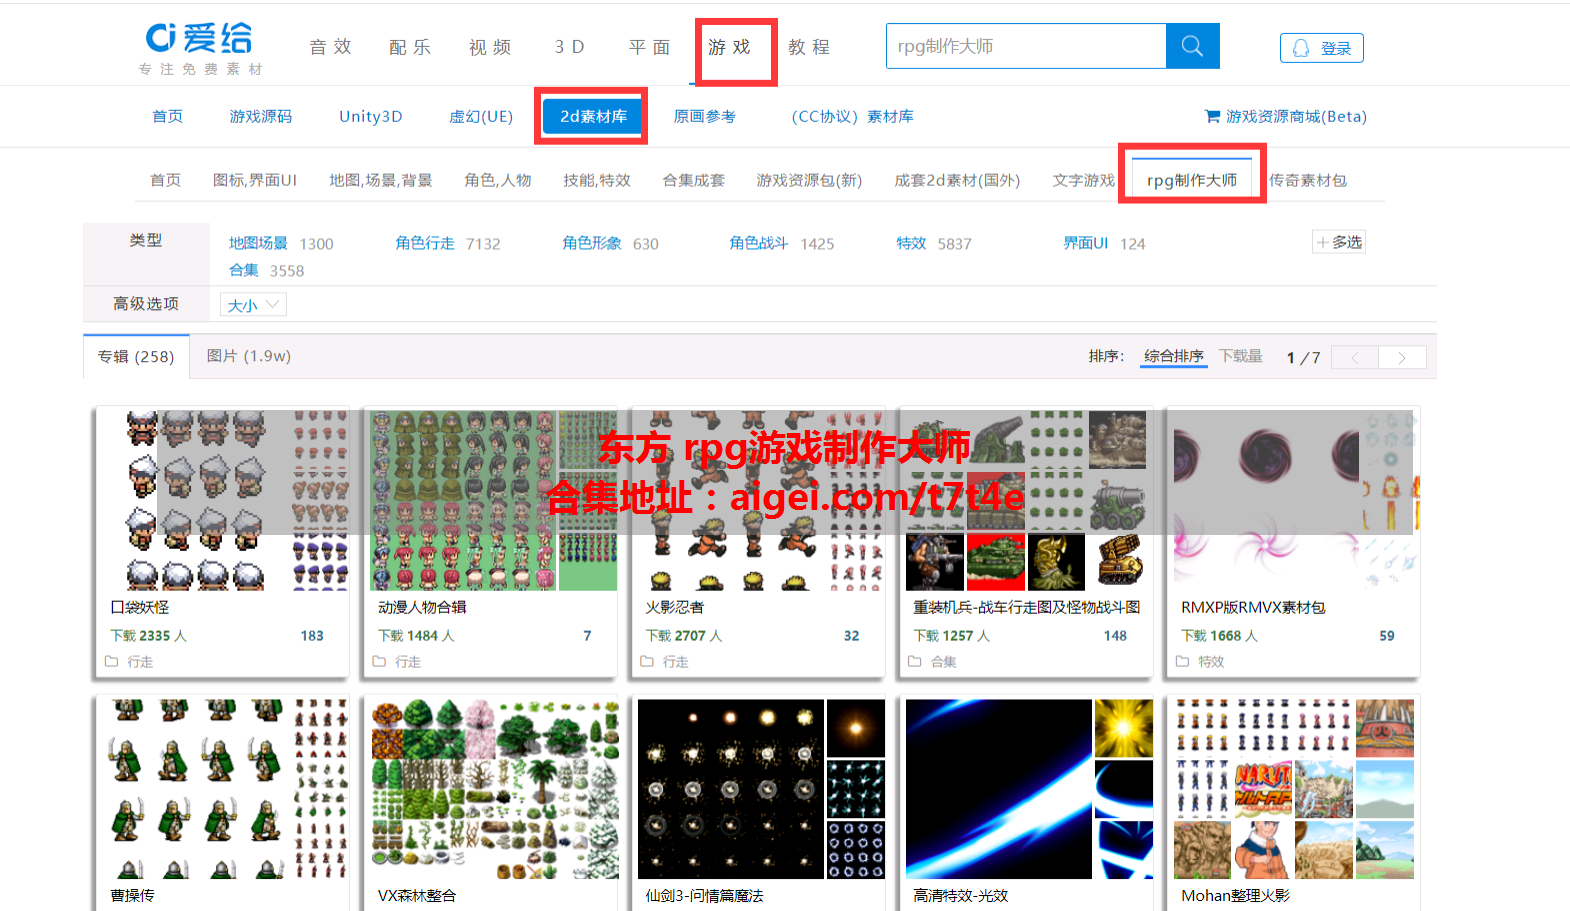Open the 视频 top menu
The height and width of the screenshot is (911, 1570).
pyautogui.click(x=490, y=47)
